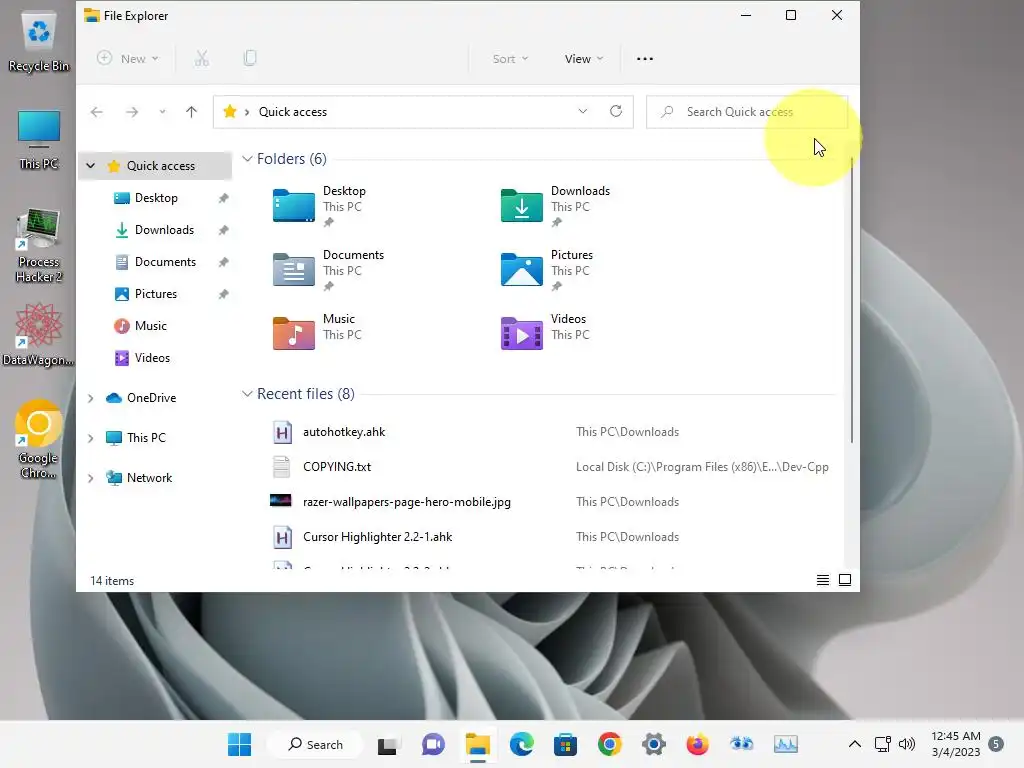
Task: Open Microsoft Store from taskbar
Action: click(565, 744)
